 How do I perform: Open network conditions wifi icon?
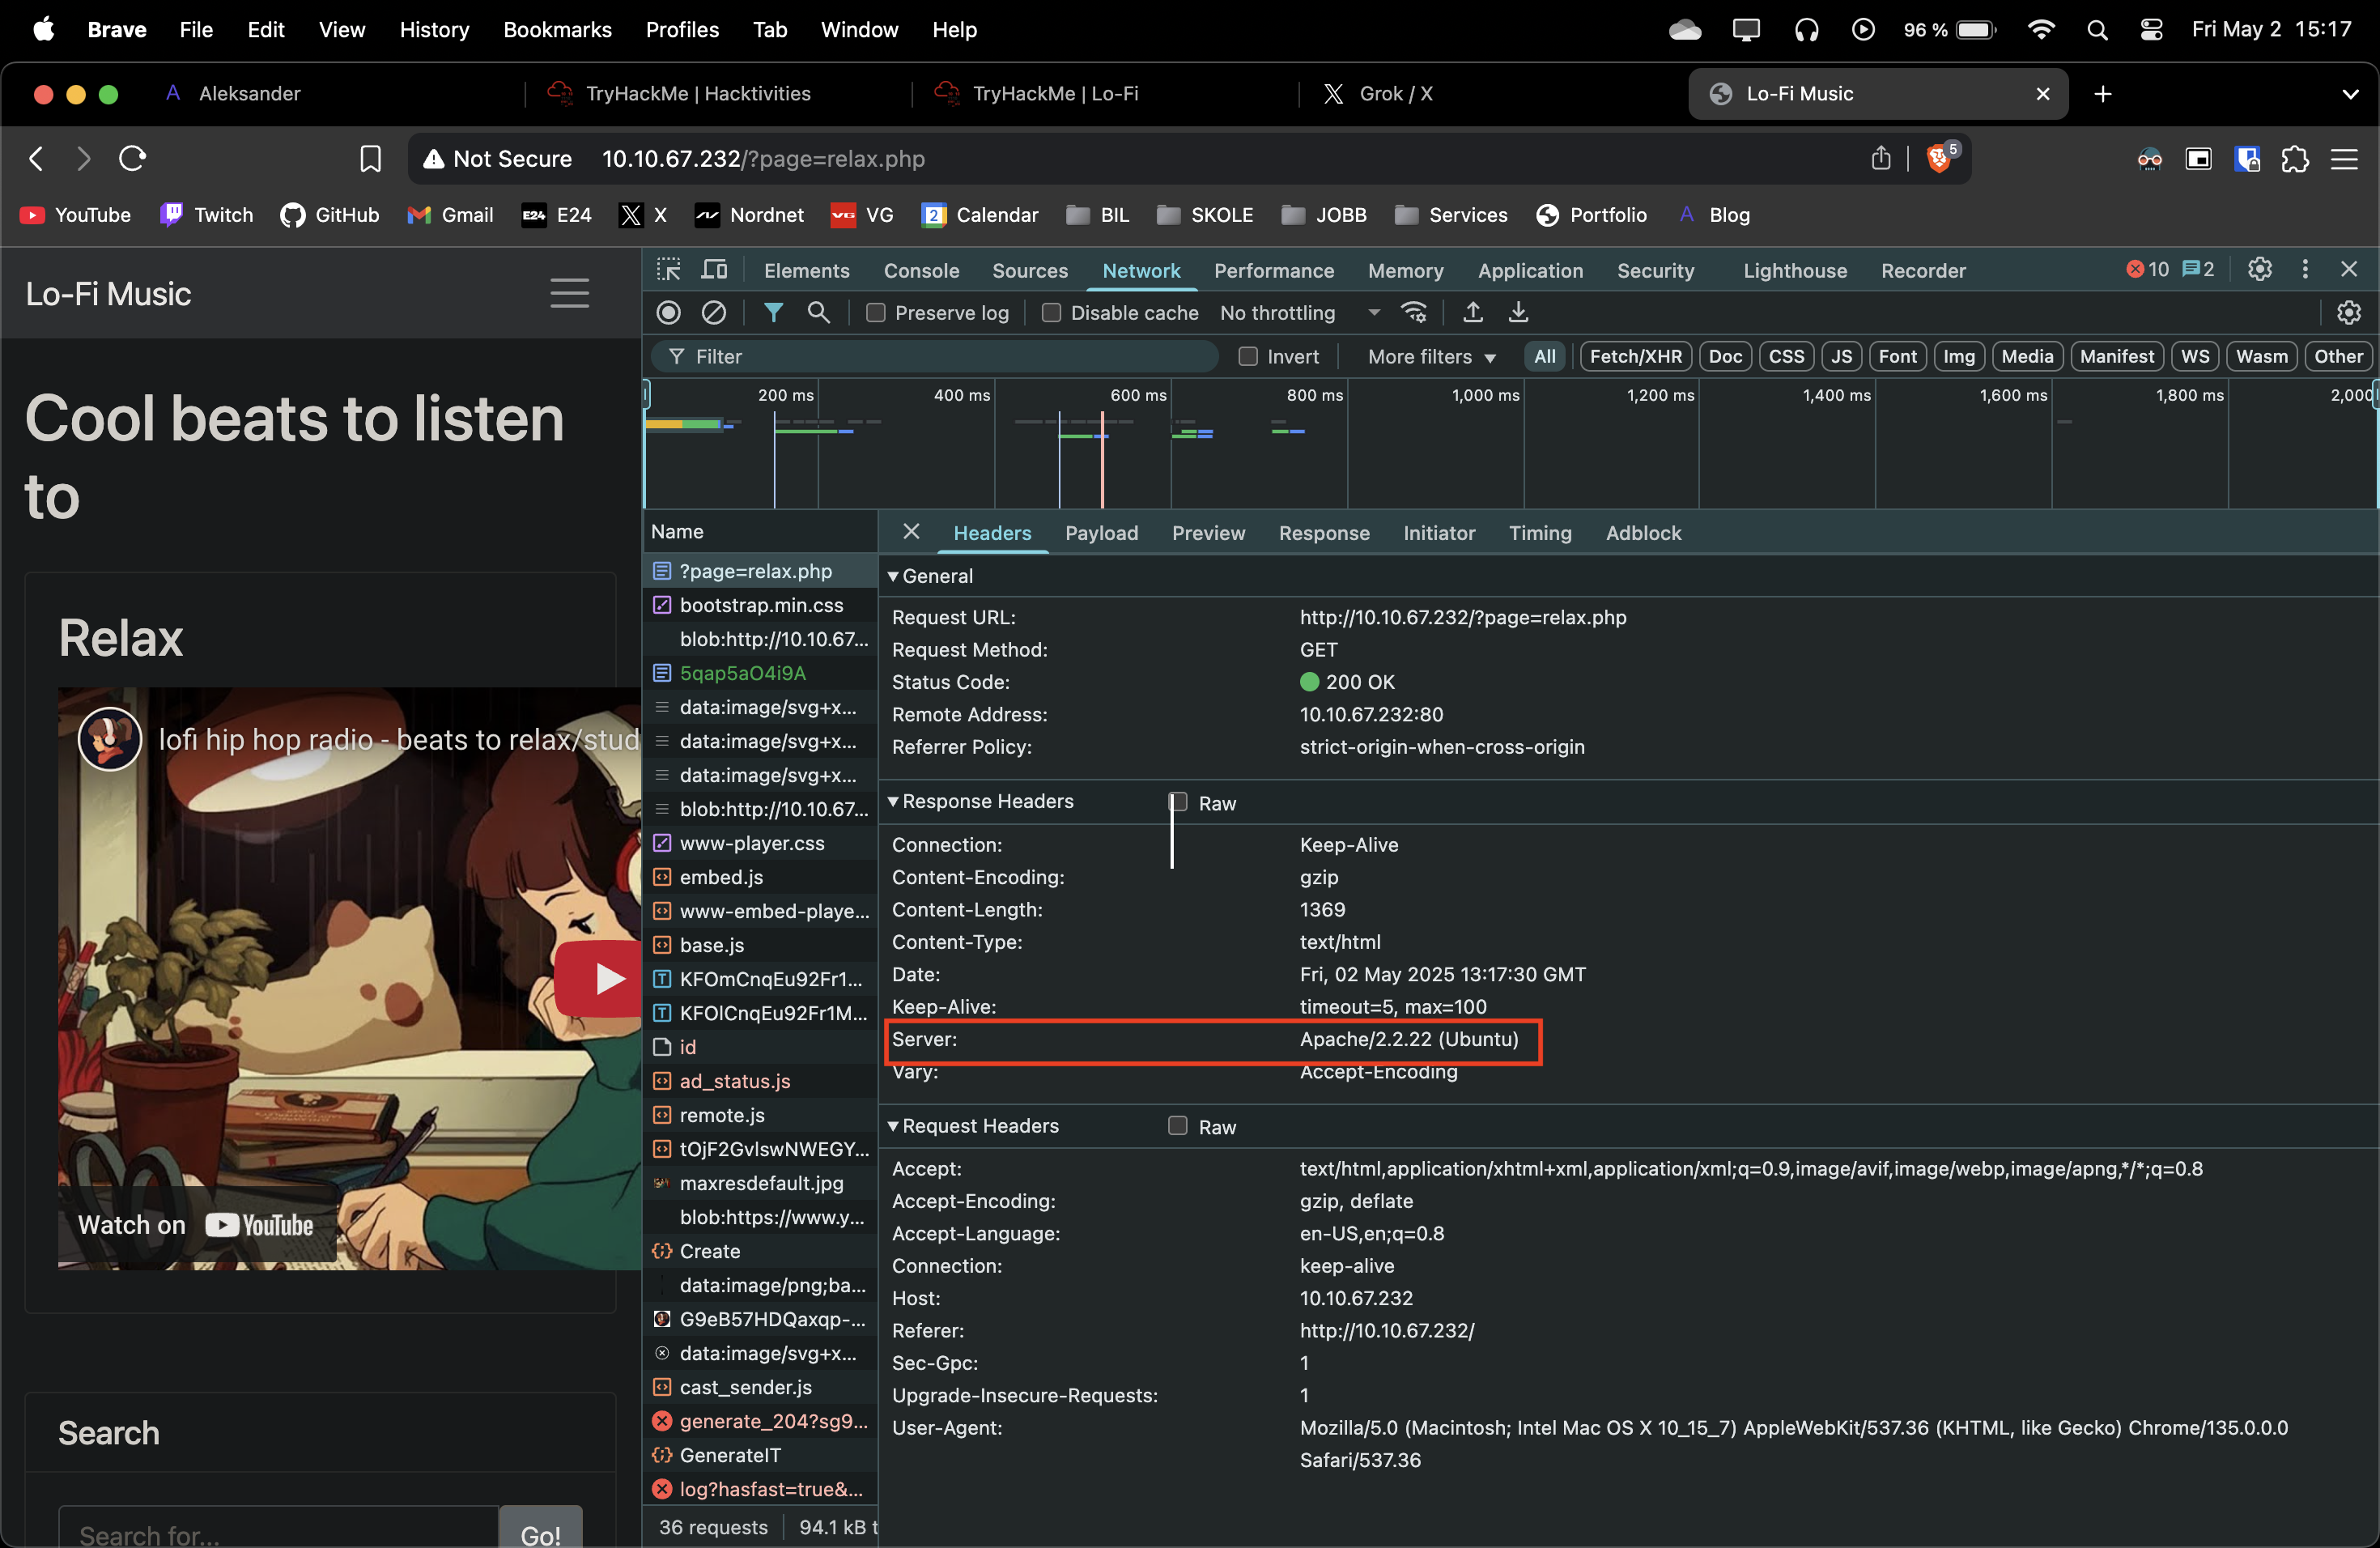pos(1414,313)
